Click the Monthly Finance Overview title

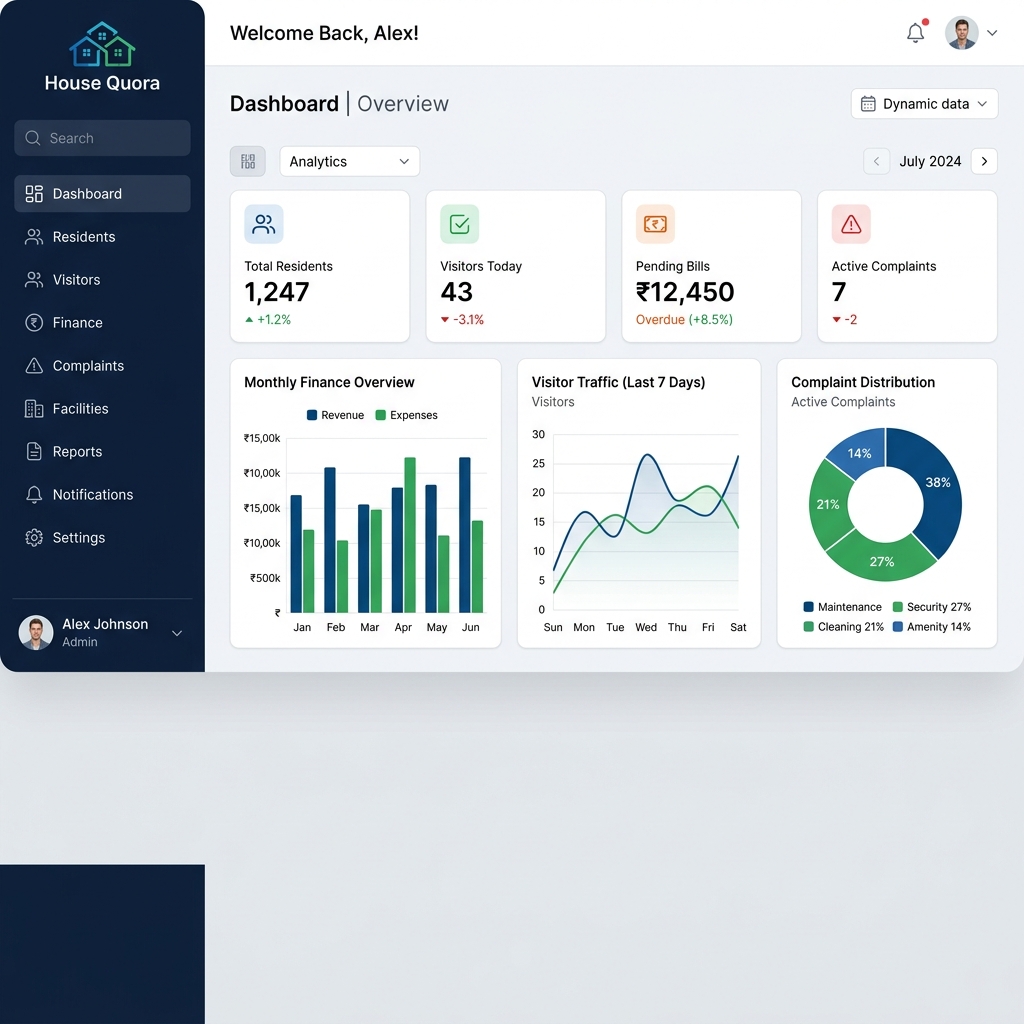click(x=329, y=382)
